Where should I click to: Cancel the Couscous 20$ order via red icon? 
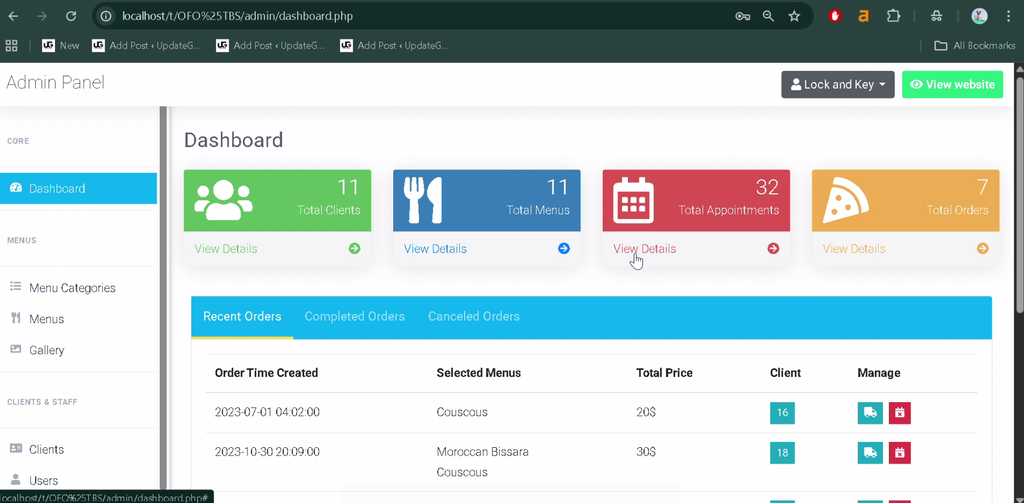(x=900, y=413)
